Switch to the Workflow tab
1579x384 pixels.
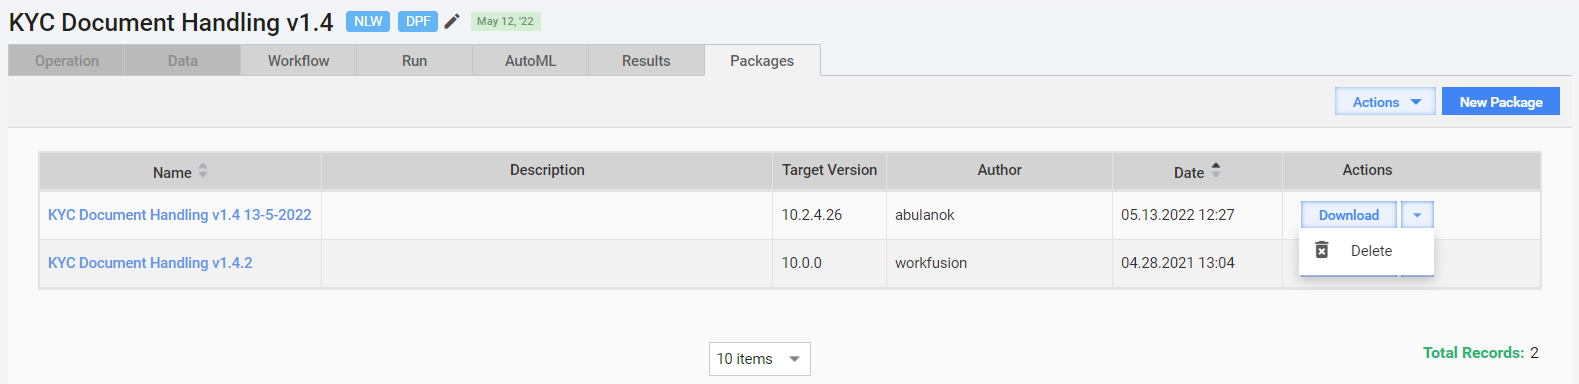(298, 61)
